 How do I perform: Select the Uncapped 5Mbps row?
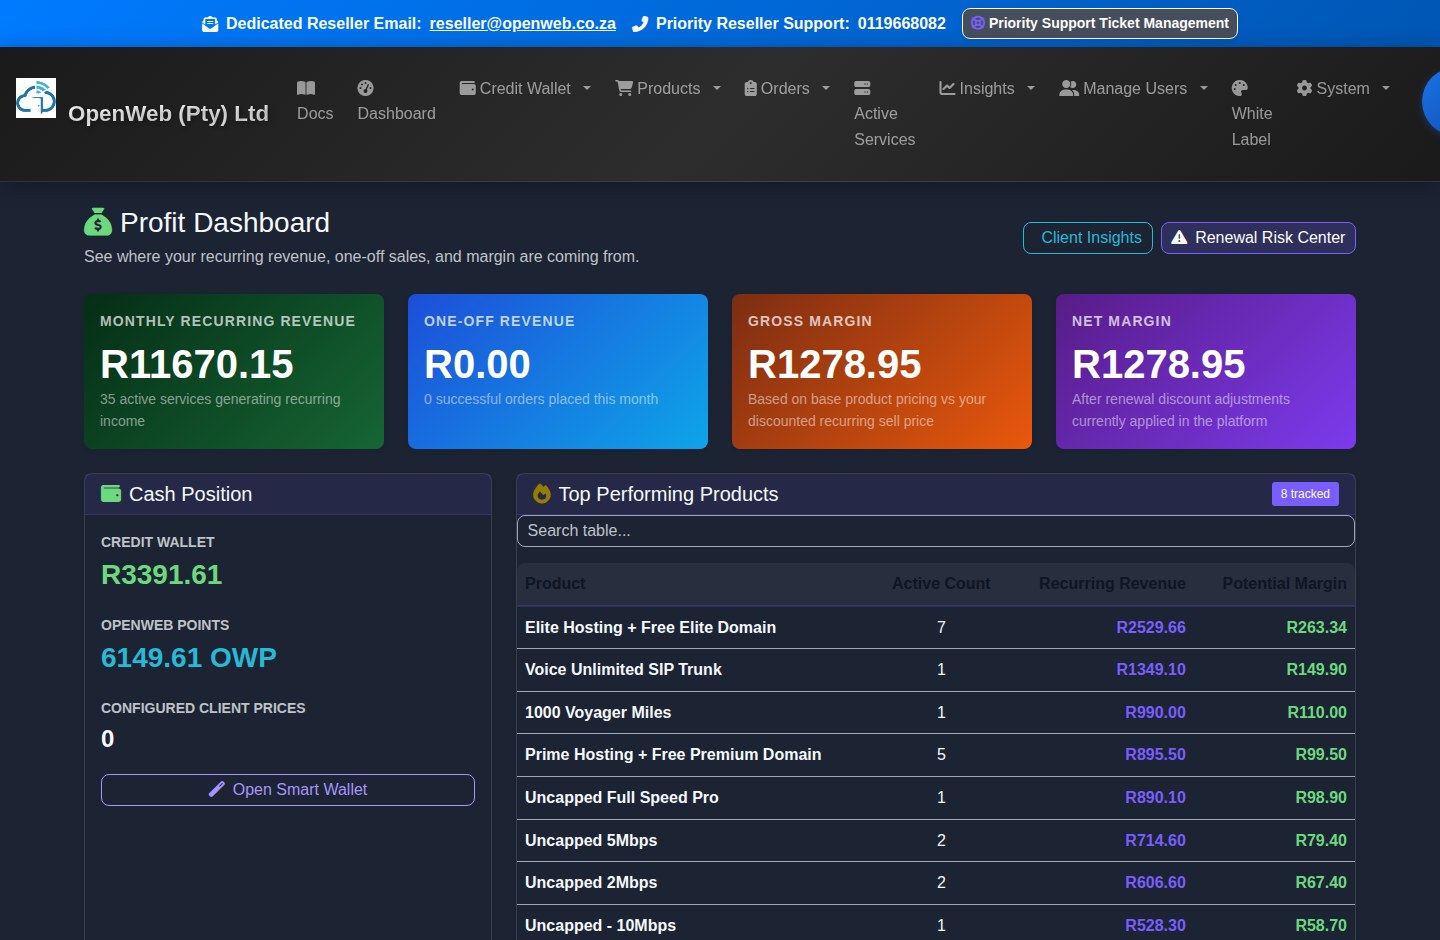pyautogui.click(x=936, y=840)
